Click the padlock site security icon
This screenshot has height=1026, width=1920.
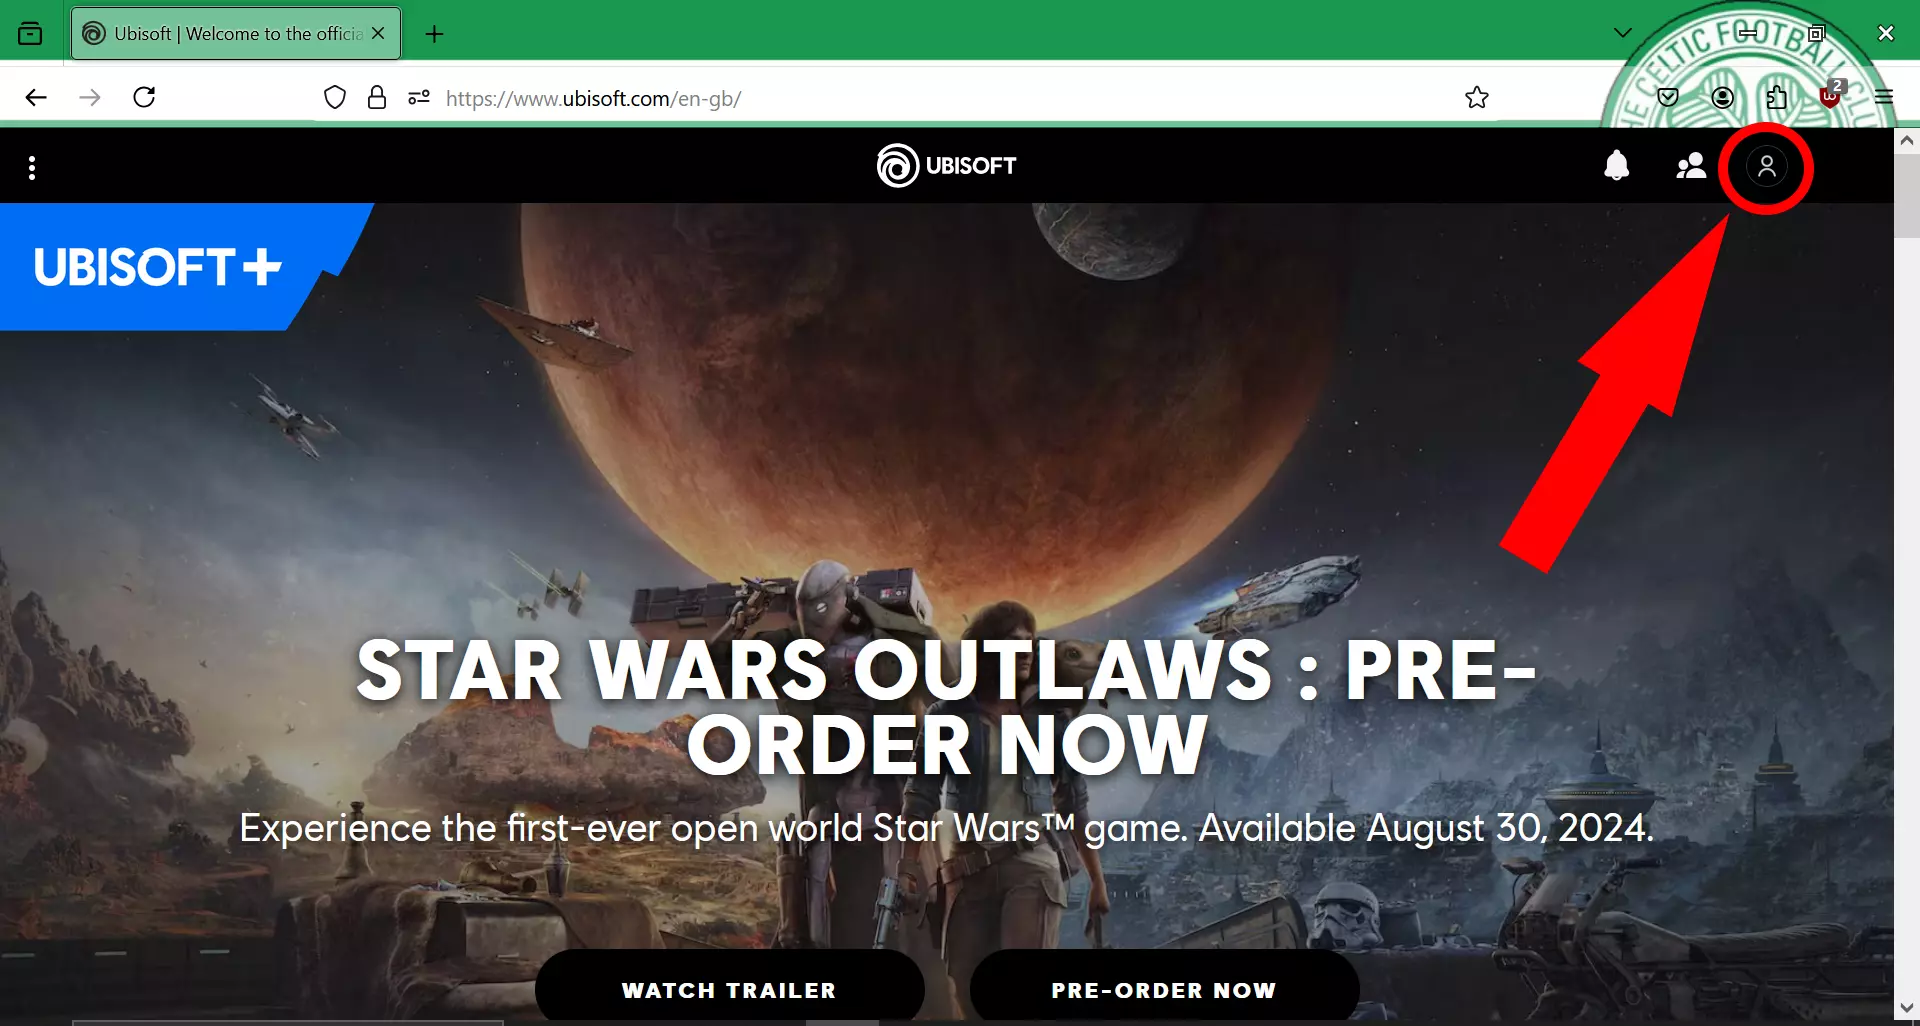pyautogui.click(x=377, y=97)
